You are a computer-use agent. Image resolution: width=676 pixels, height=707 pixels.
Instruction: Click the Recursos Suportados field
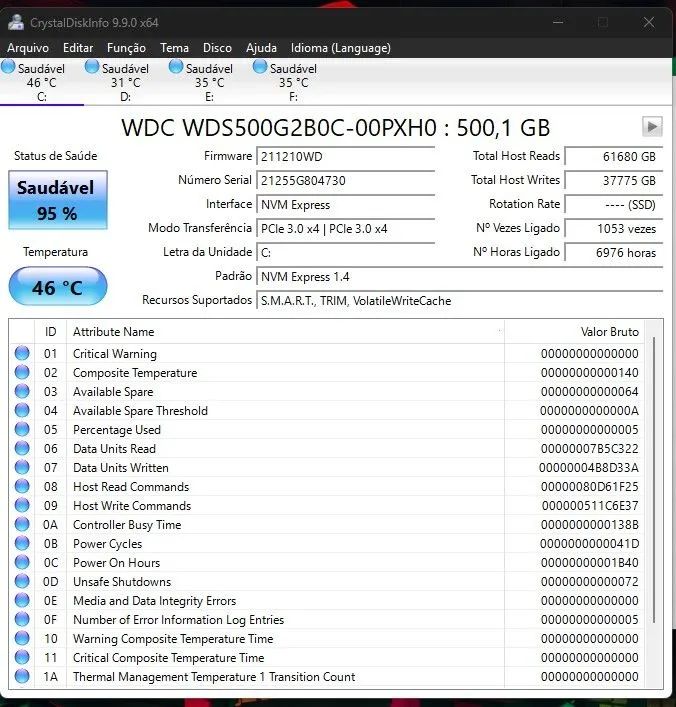click(x=460, y=301)
